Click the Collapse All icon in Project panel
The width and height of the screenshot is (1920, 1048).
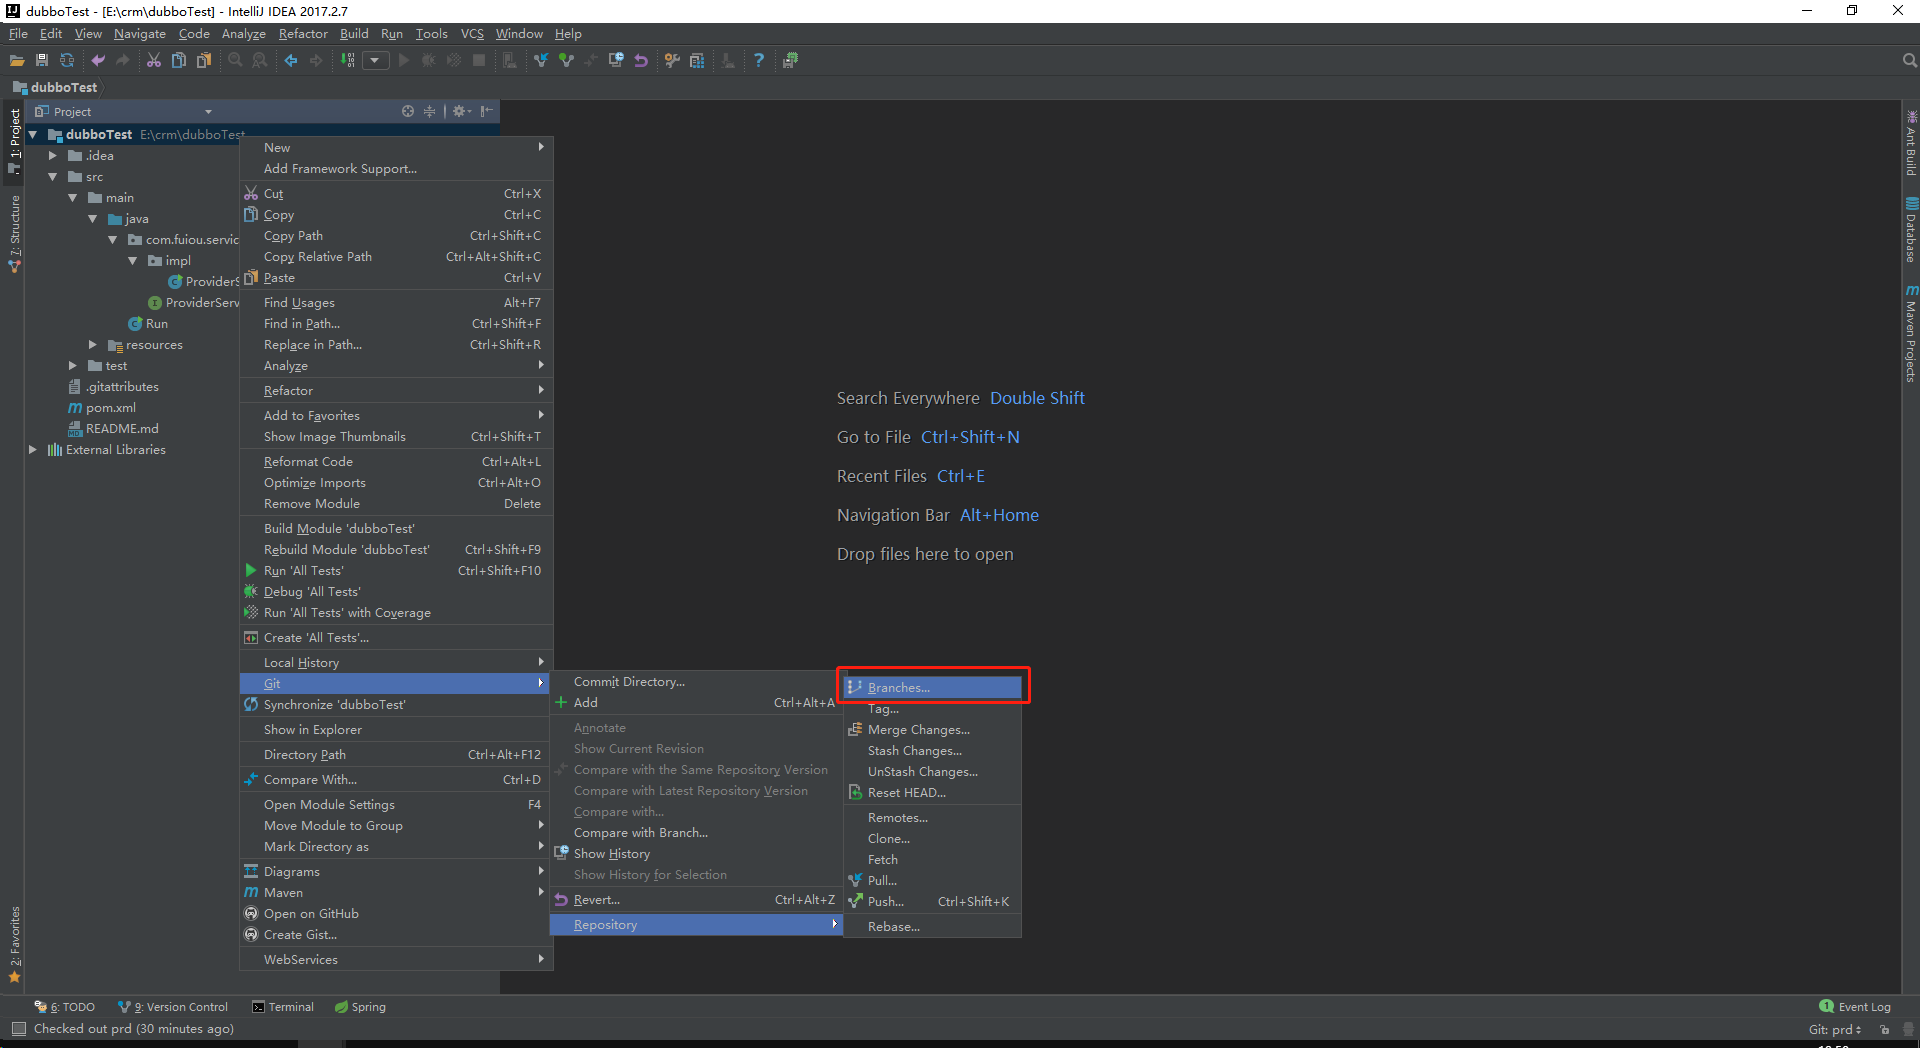[429, 111]
